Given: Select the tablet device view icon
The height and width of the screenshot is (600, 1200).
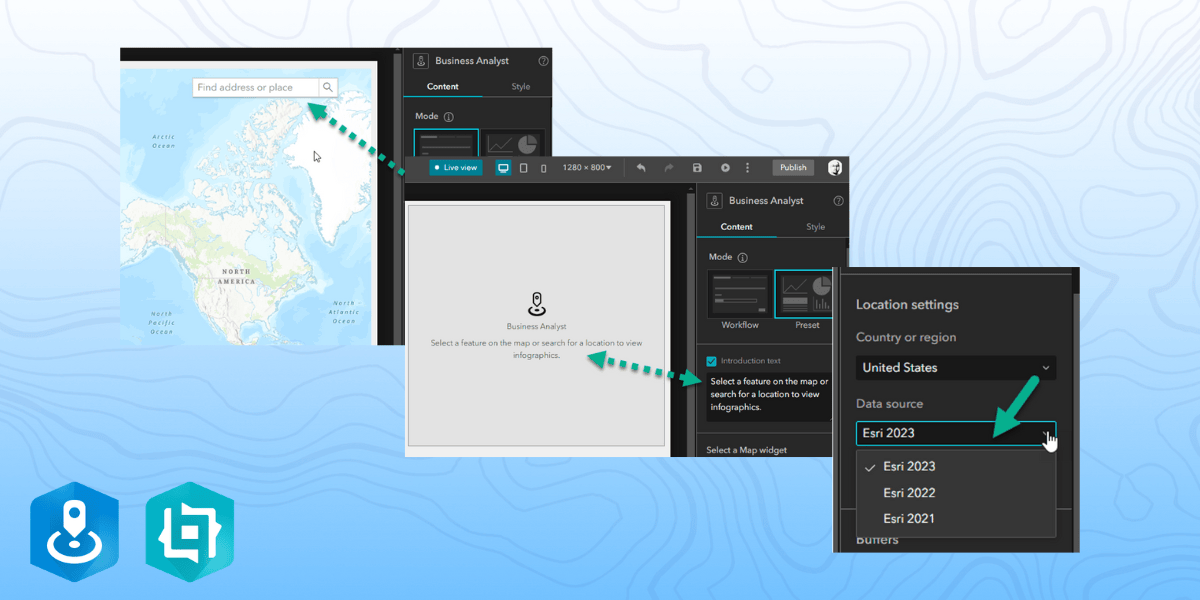Looking at the screenshot, I should click(x=523, y=168).
